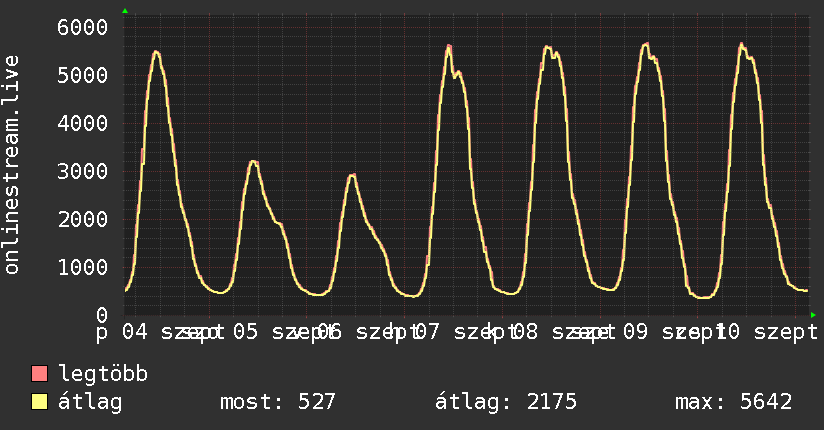Click the yellow átlag legend swatch

point(39,402)
